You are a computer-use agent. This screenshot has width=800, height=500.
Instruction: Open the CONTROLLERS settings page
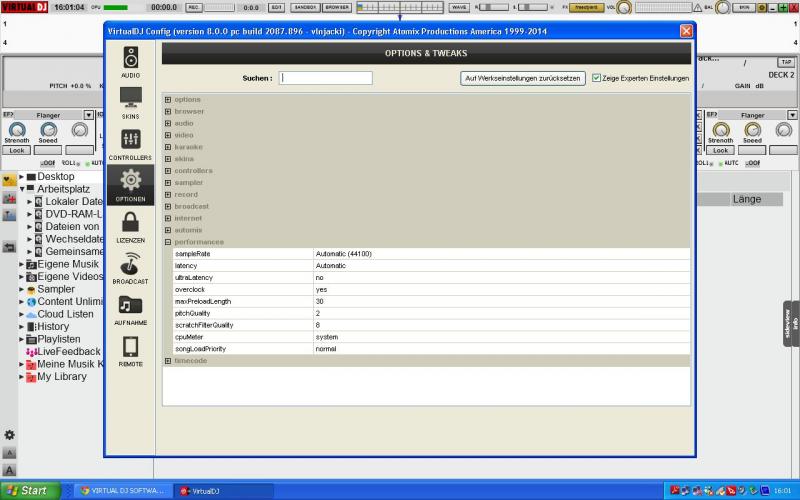[131, 144]
